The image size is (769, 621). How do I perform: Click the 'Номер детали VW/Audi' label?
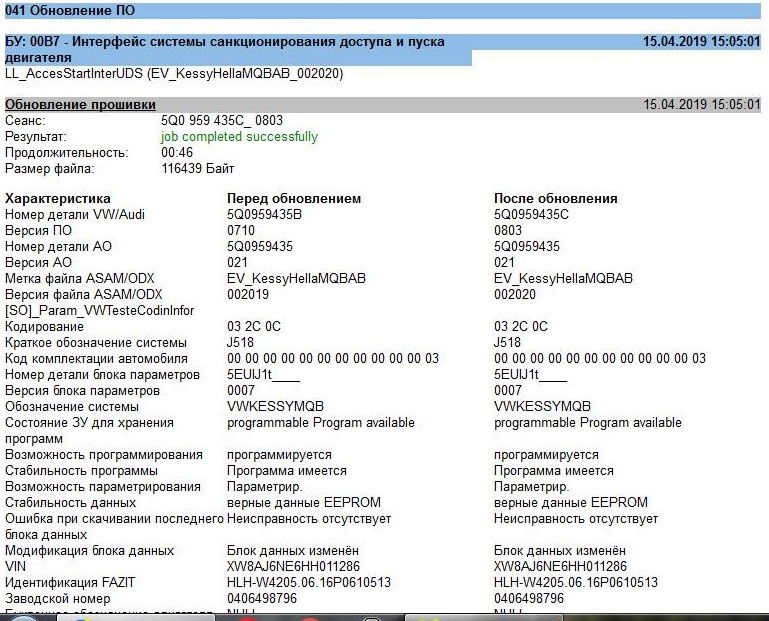click(75, 214)
